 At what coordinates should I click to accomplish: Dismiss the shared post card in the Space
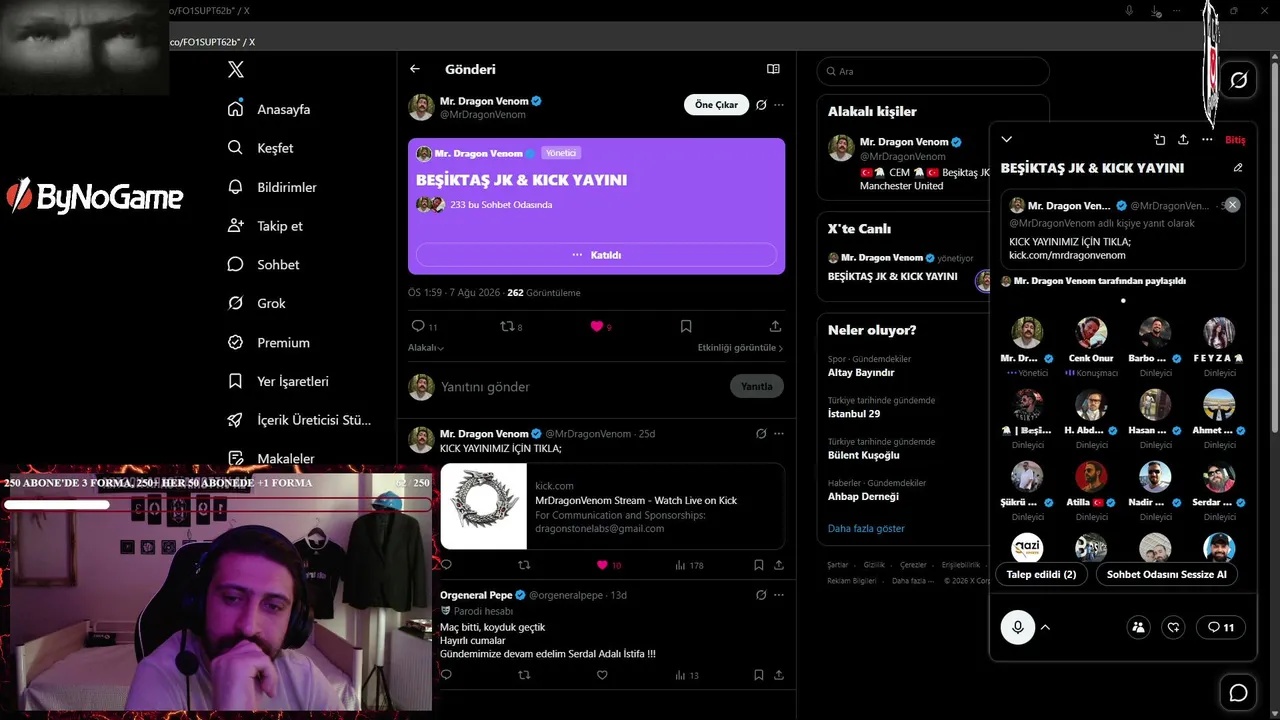(1232, 205)
